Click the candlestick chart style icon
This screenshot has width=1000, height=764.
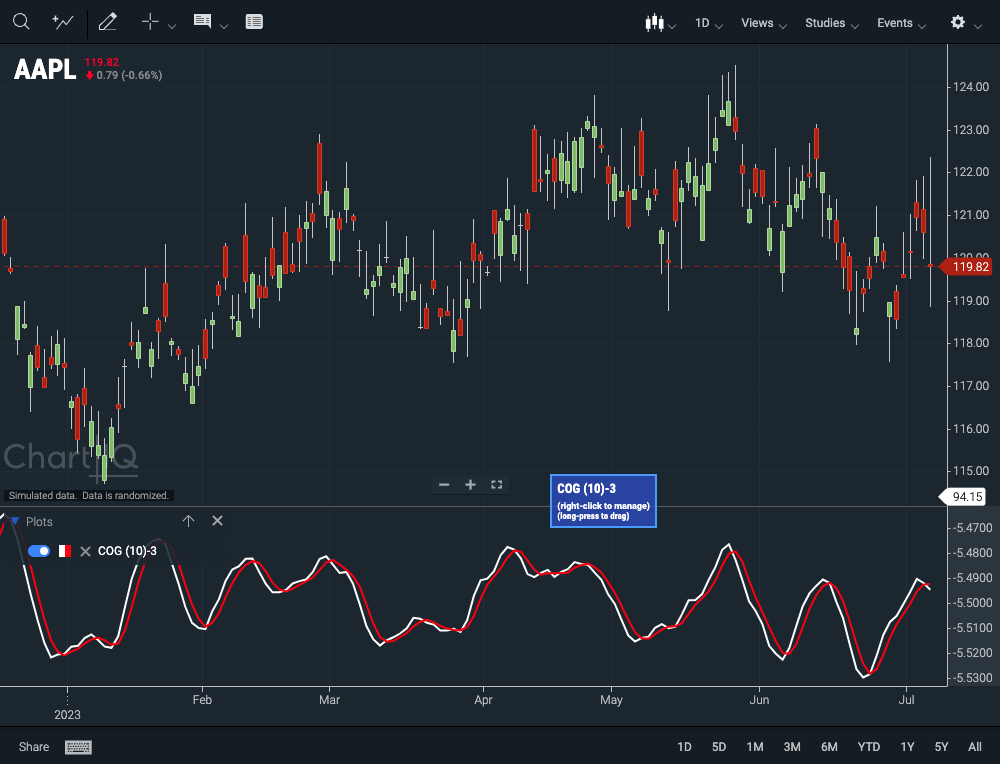pyautogui.click(x=654, y=23)
